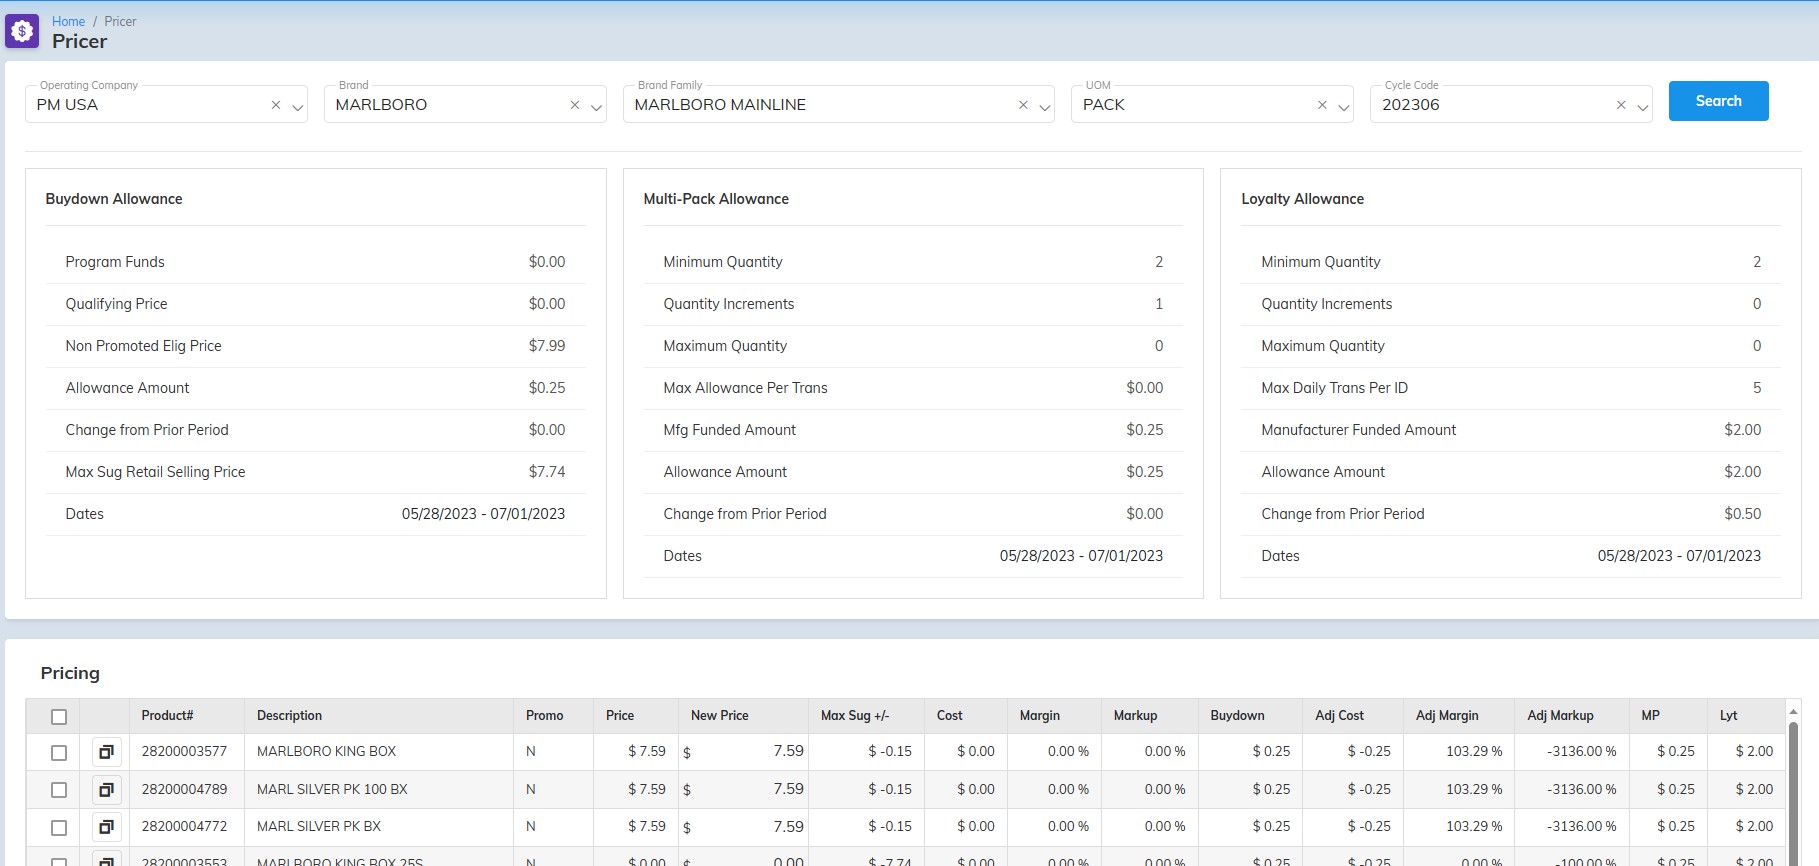Clear the Brand Family MARLBORO MAINLINE value
This screenshot has height=866, width=1819.
point(1023,105)
